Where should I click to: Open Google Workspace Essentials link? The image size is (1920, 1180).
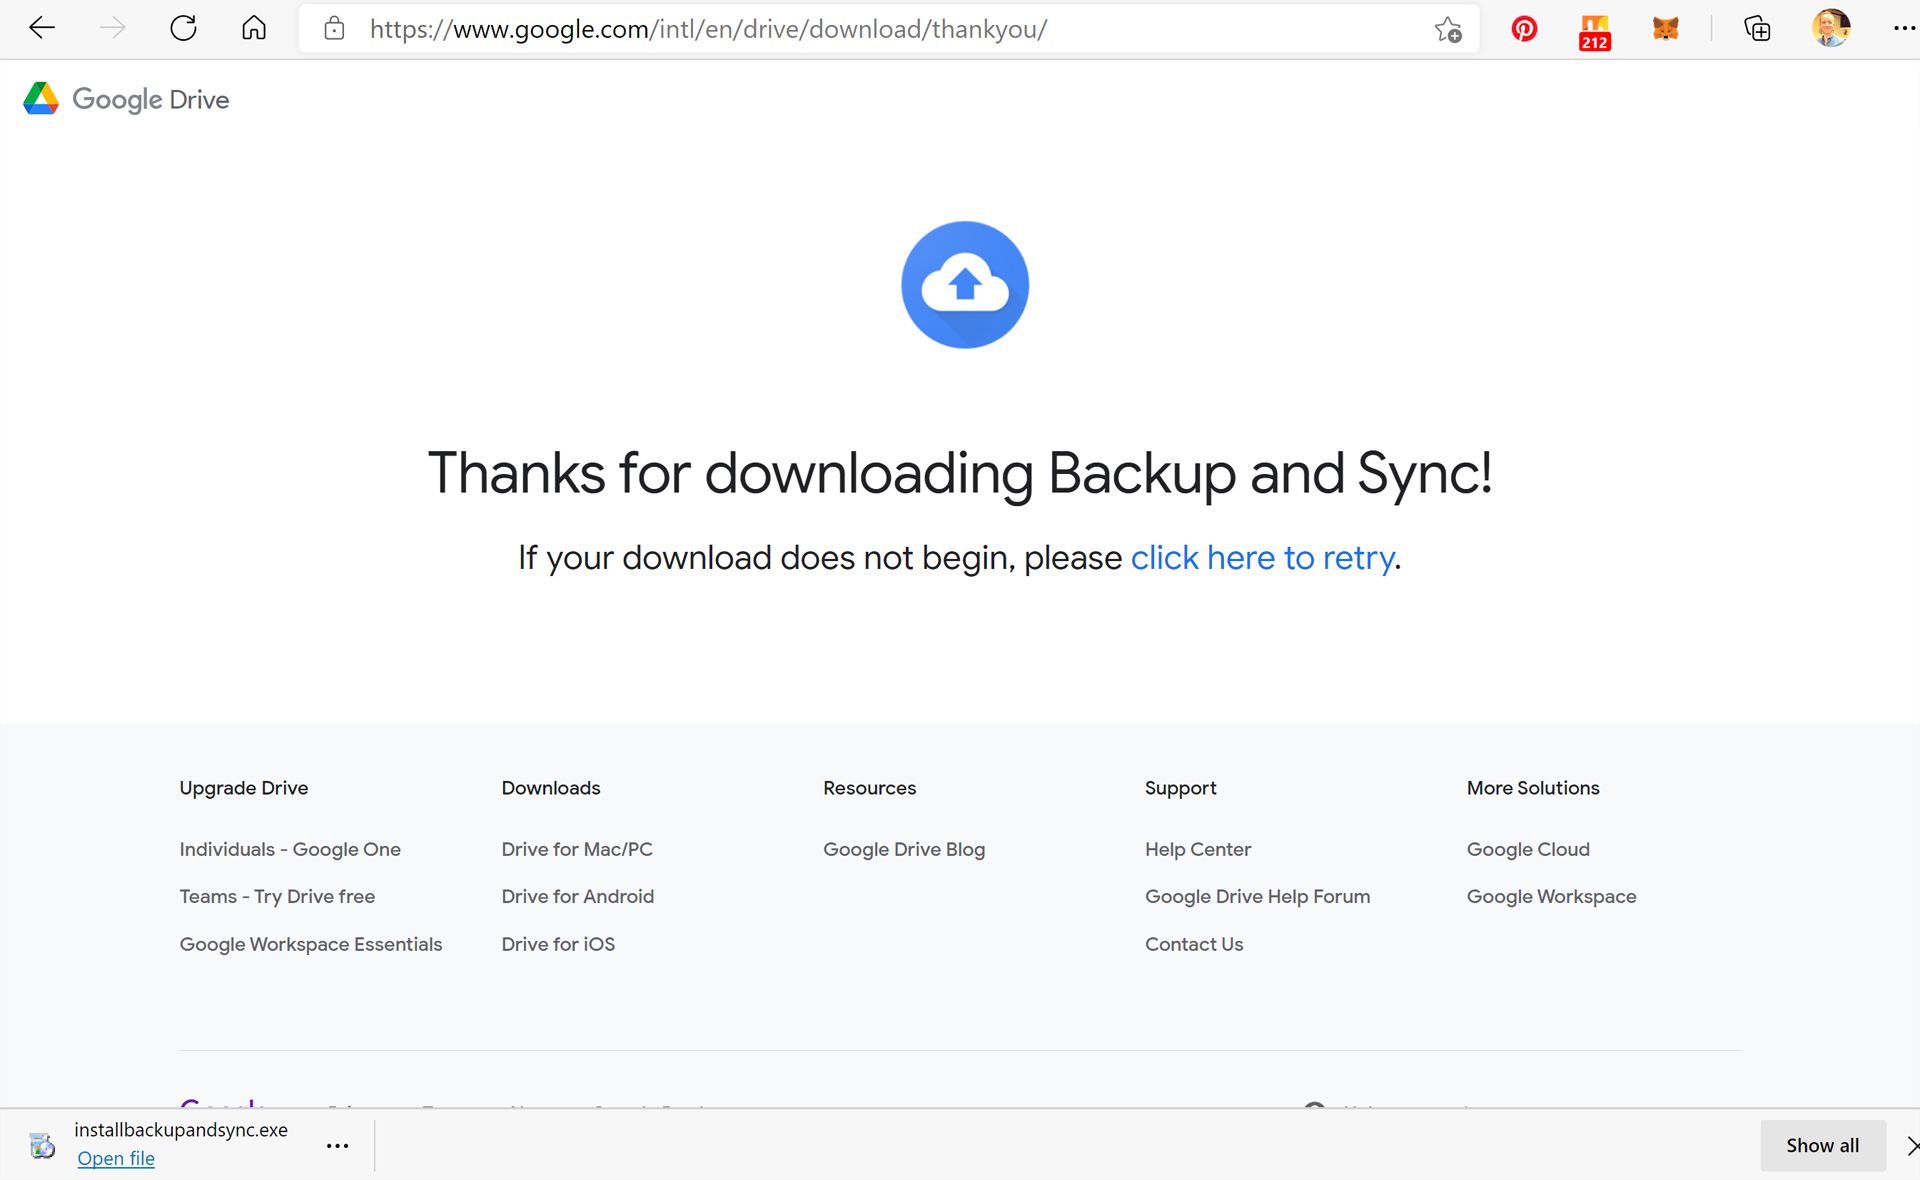(310, 944)
